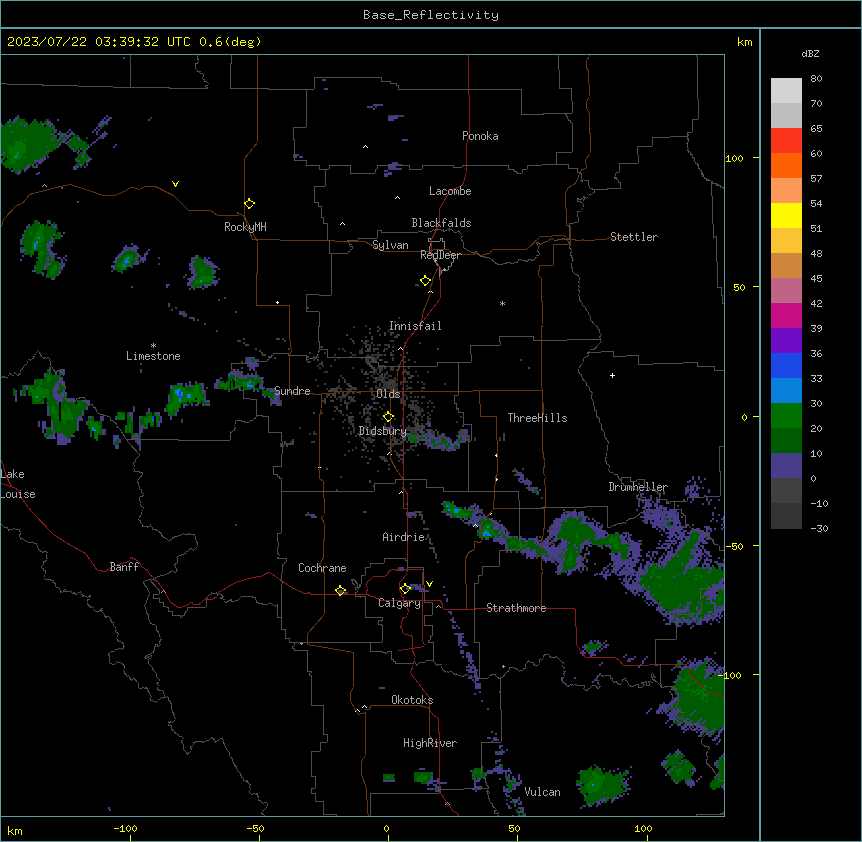
Task: Click the Calgary city label
Action: tap(399, 603)
